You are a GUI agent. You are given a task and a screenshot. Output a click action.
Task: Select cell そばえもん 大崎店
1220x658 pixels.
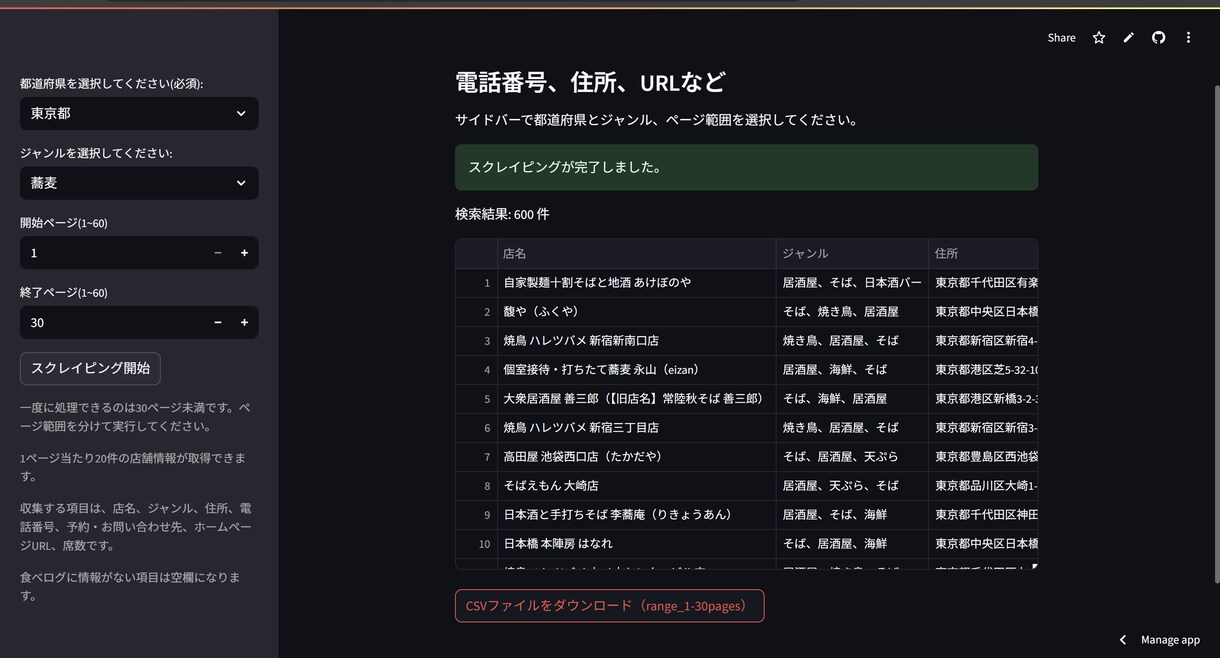coord(636,486)
